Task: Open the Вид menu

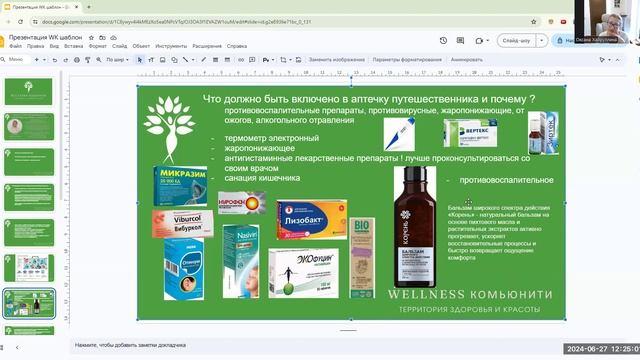Action: 54,46
